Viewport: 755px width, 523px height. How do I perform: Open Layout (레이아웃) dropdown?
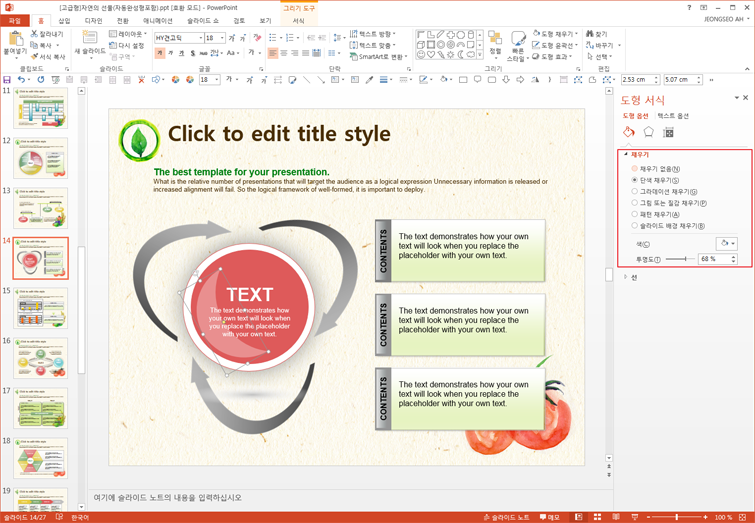click(x=128, y=34)
